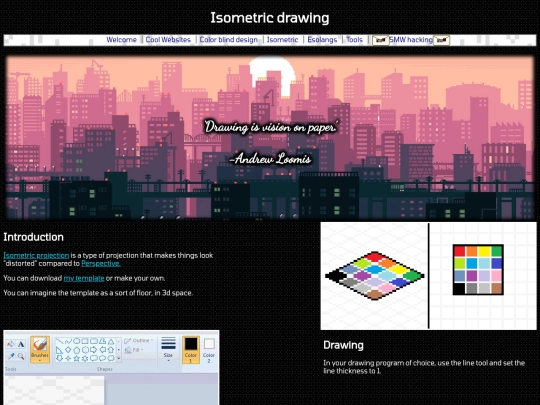Select the Curve shape
Screen dimensions: 540x405
click(68, 341)
